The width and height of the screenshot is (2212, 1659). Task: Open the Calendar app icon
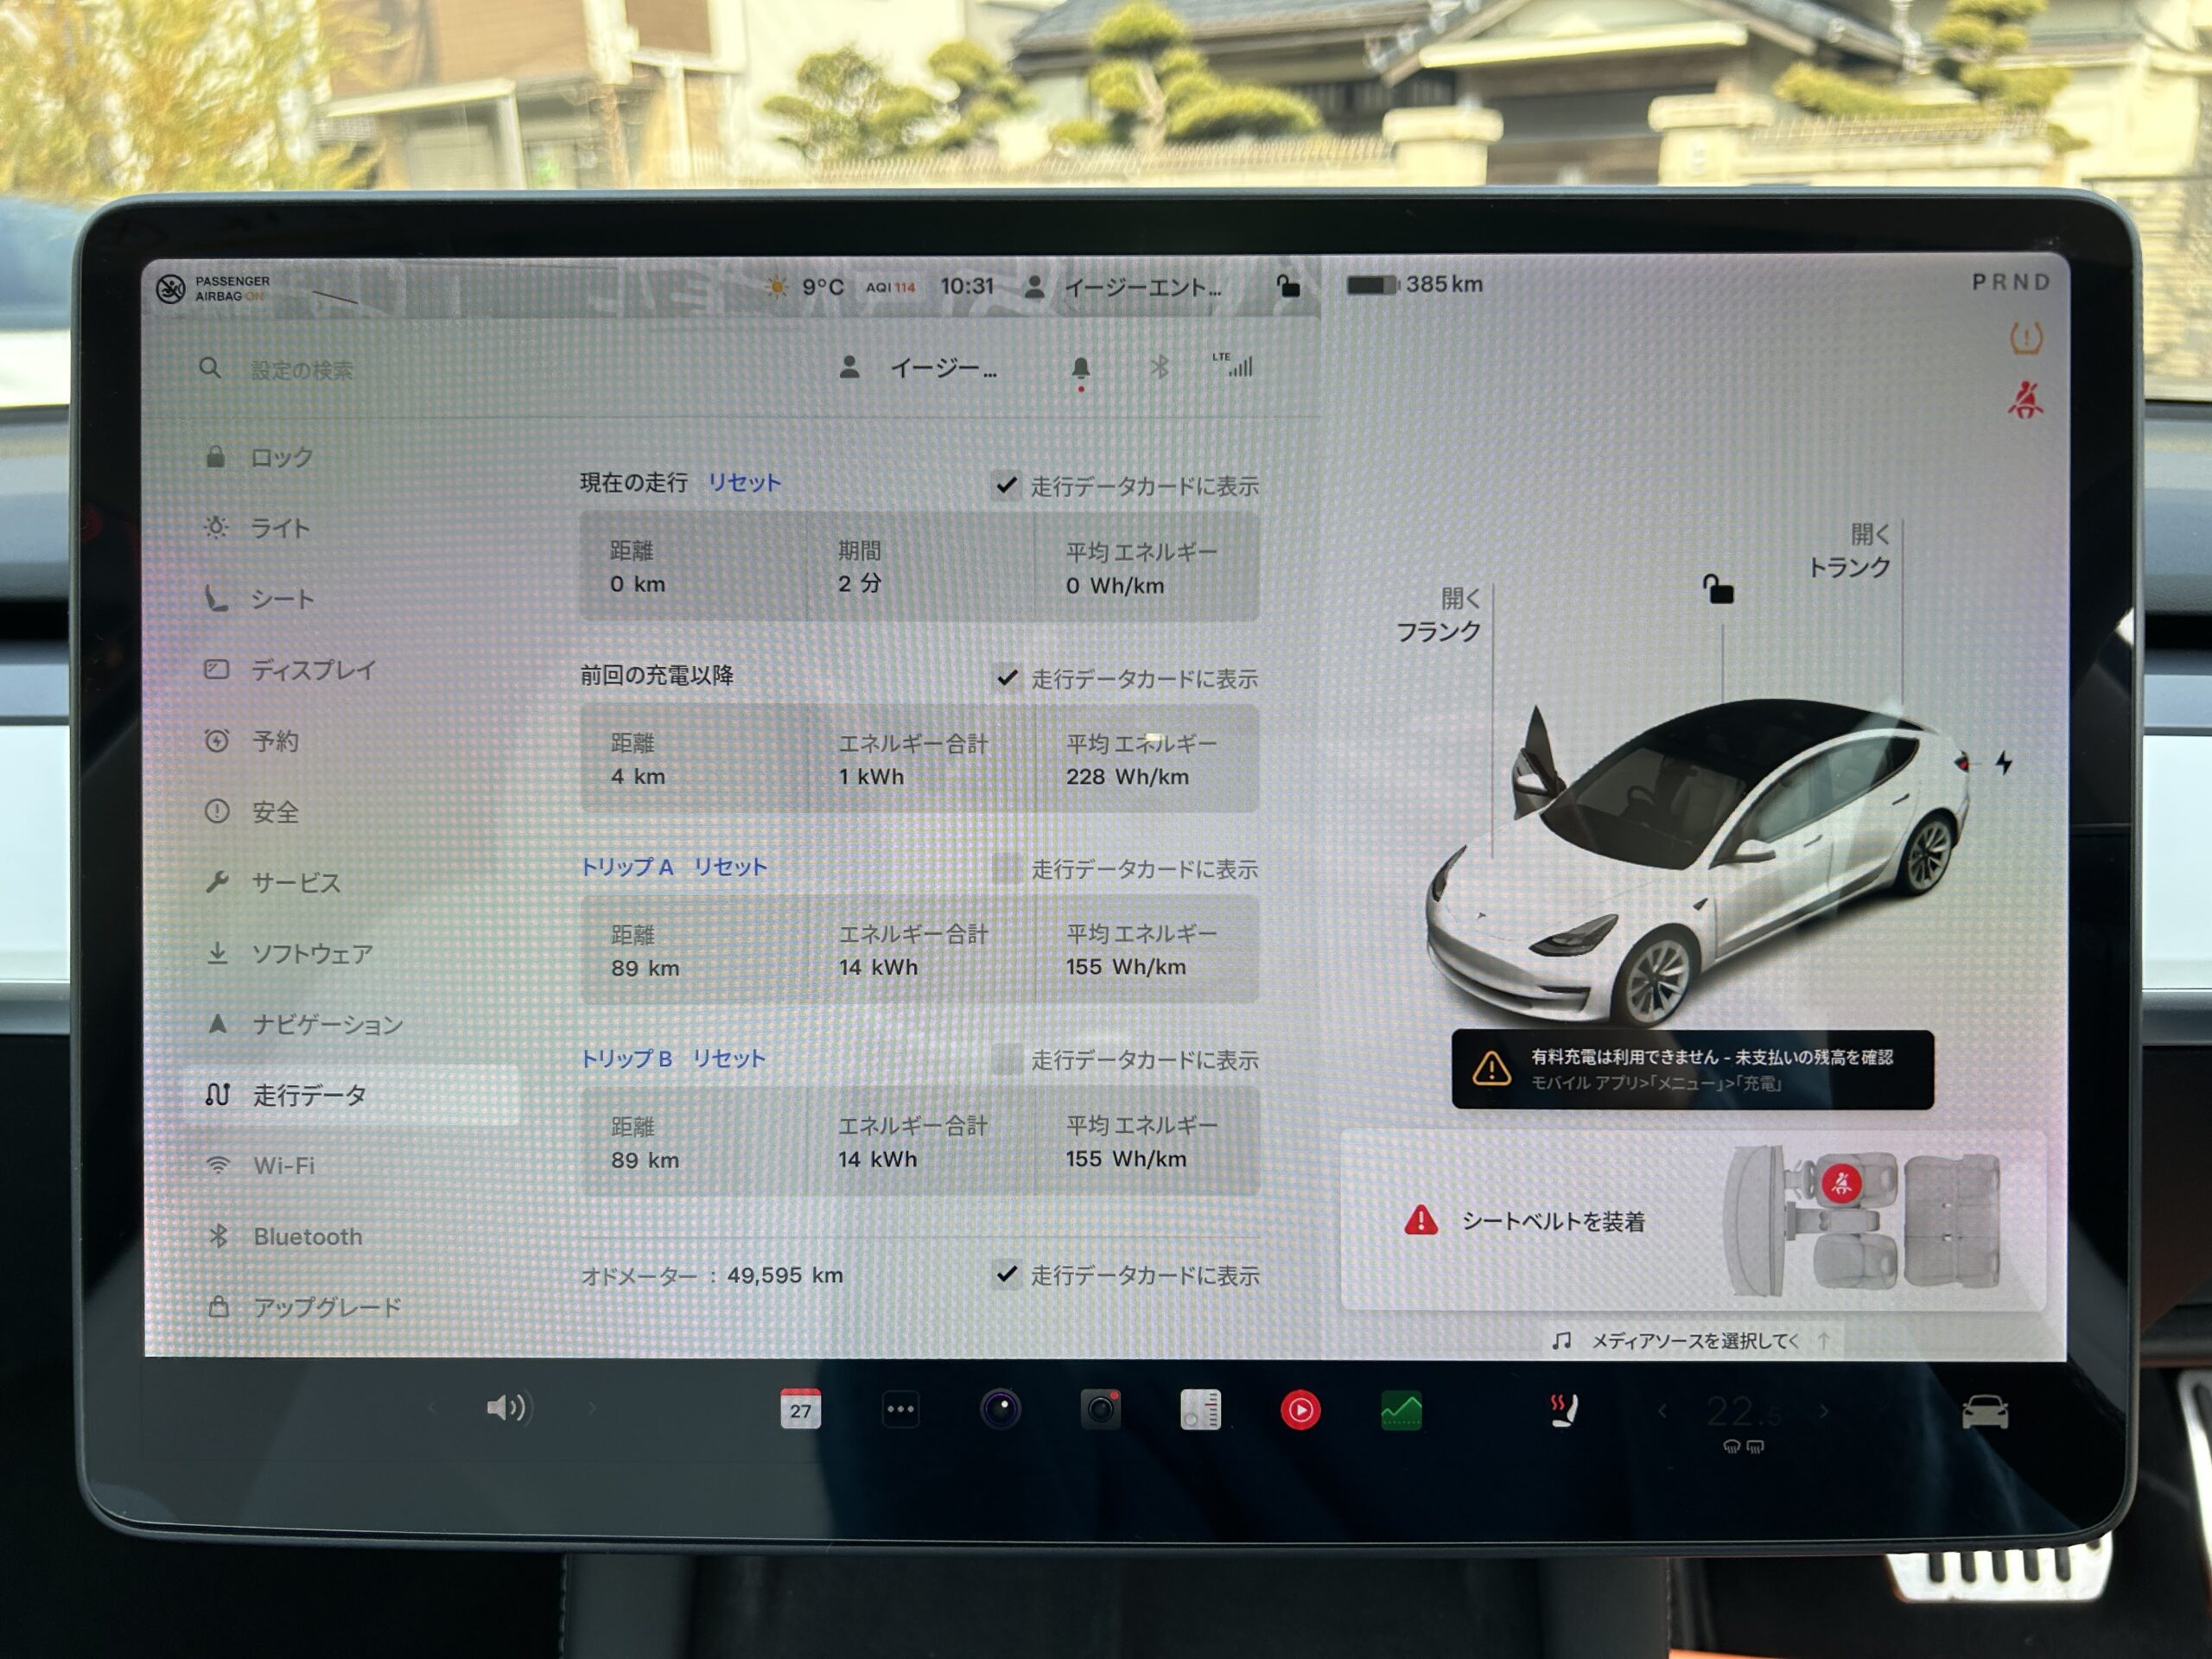800,1409
